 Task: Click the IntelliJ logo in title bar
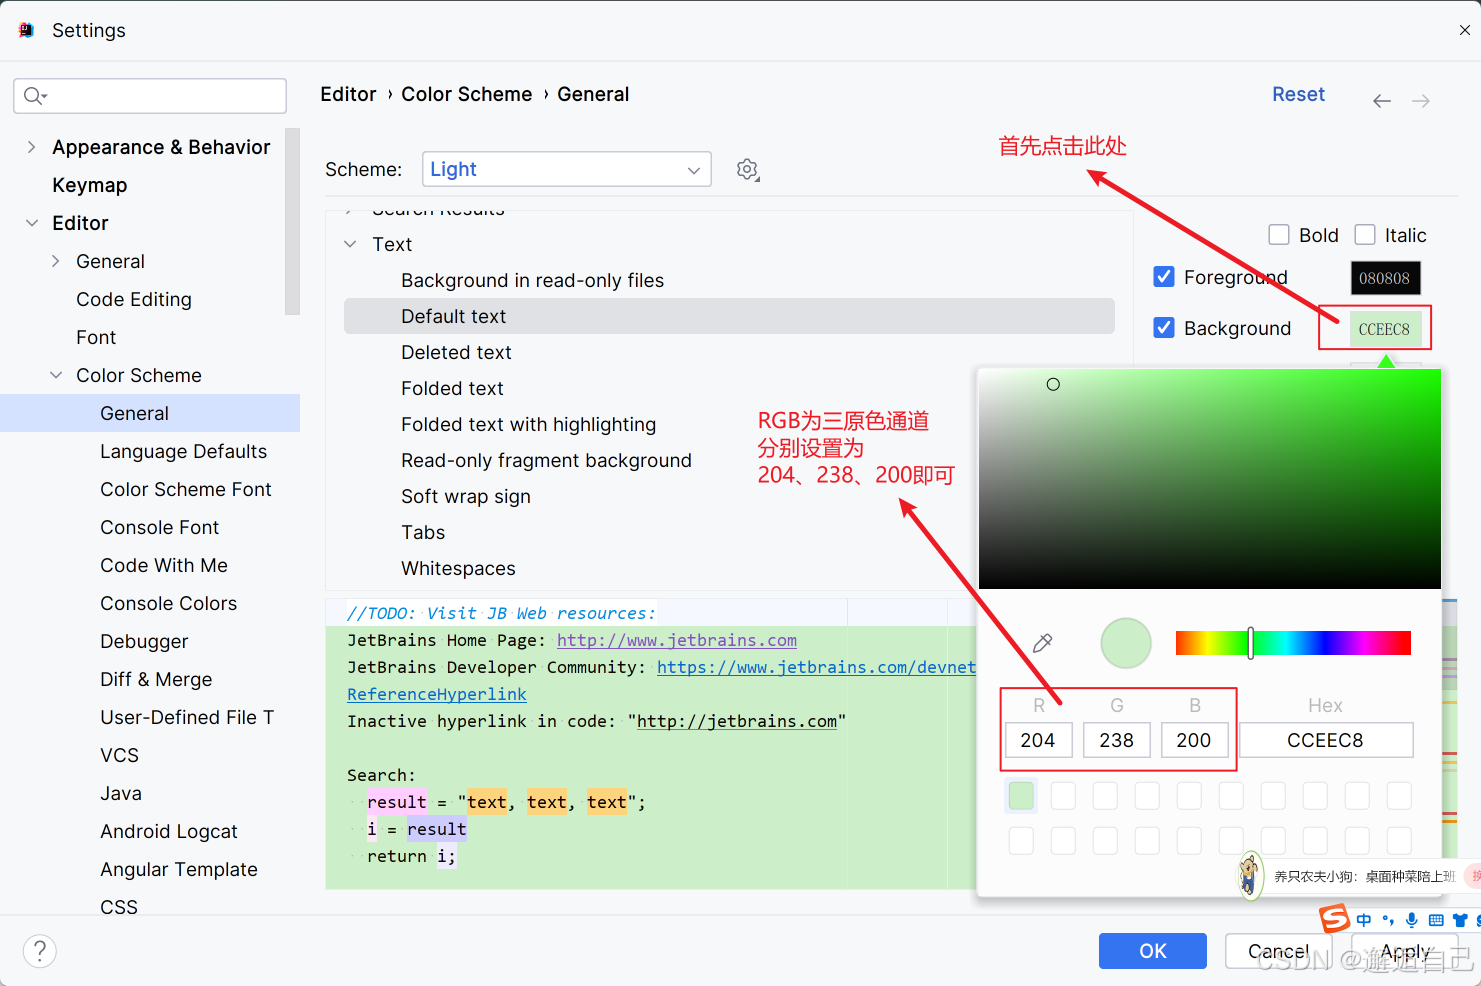pyautogui.click(x=26, y=30)
